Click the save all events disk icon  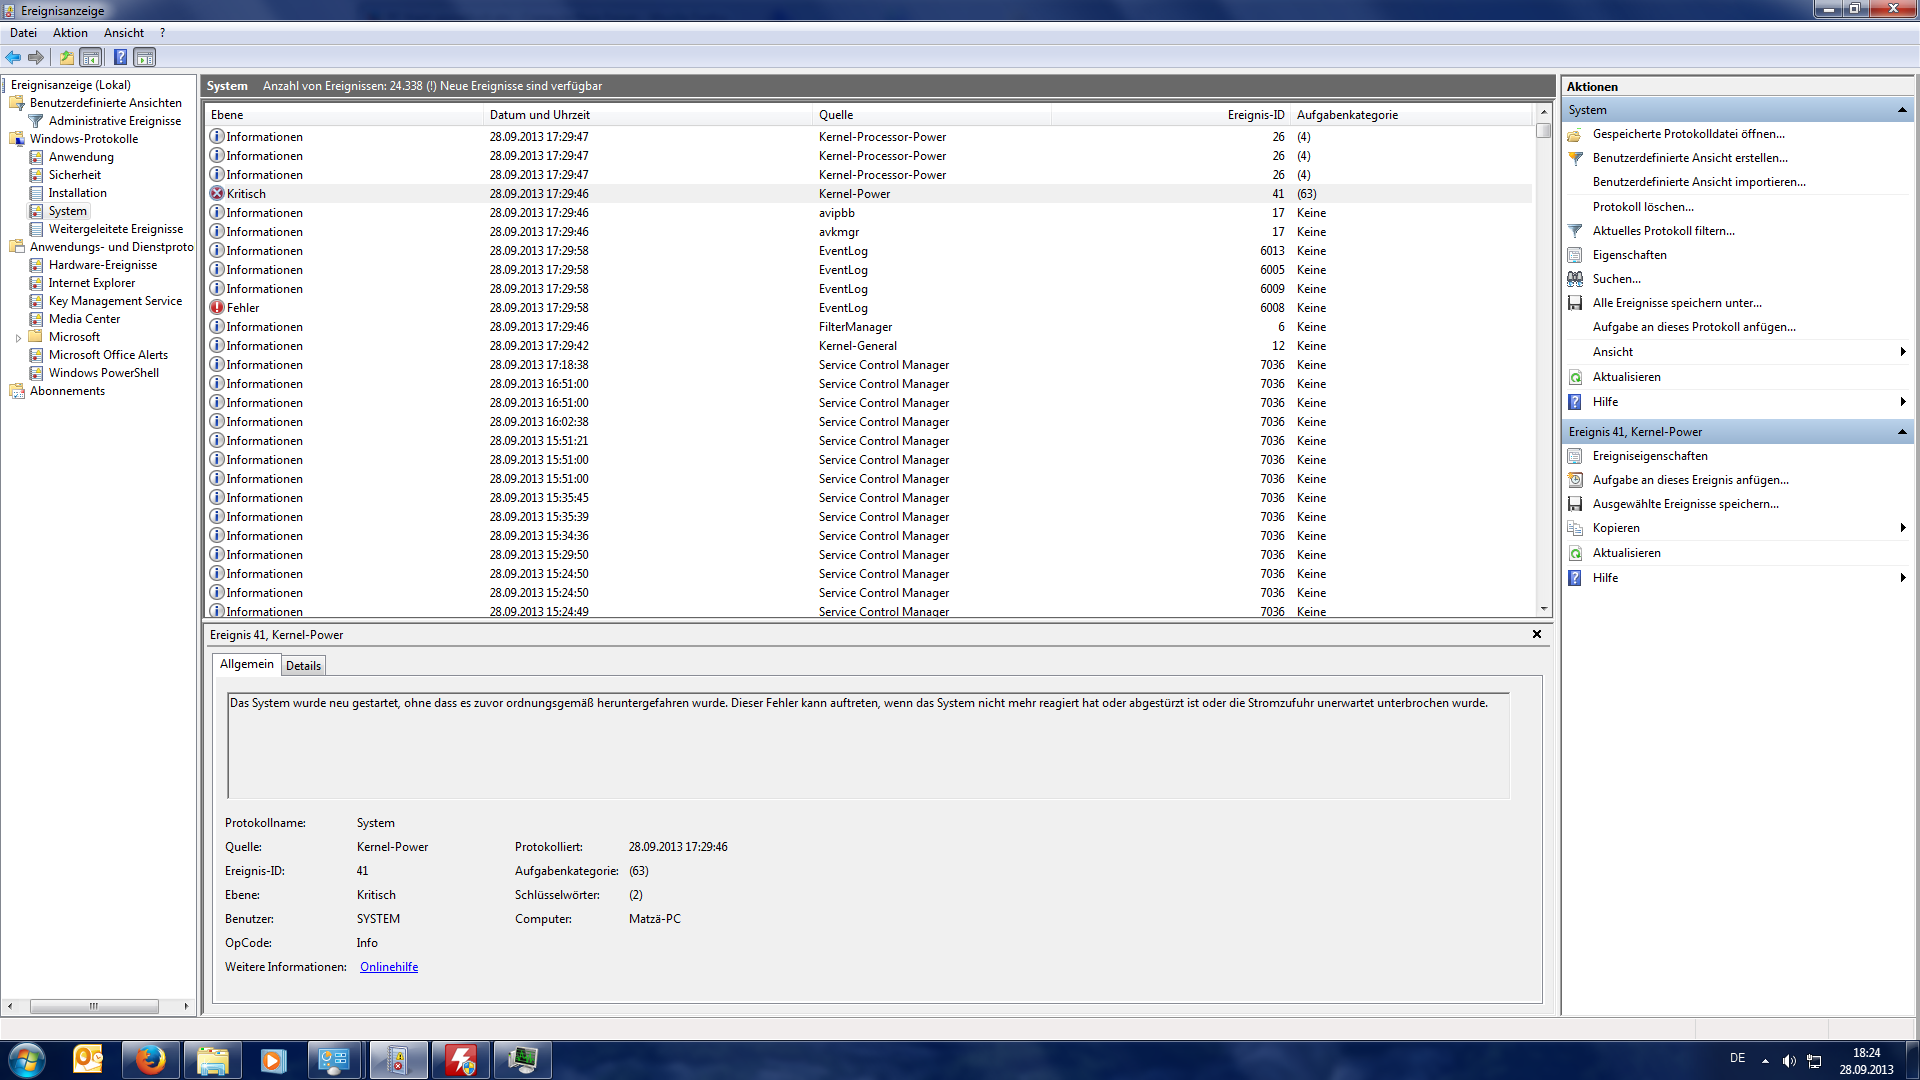1575,303
